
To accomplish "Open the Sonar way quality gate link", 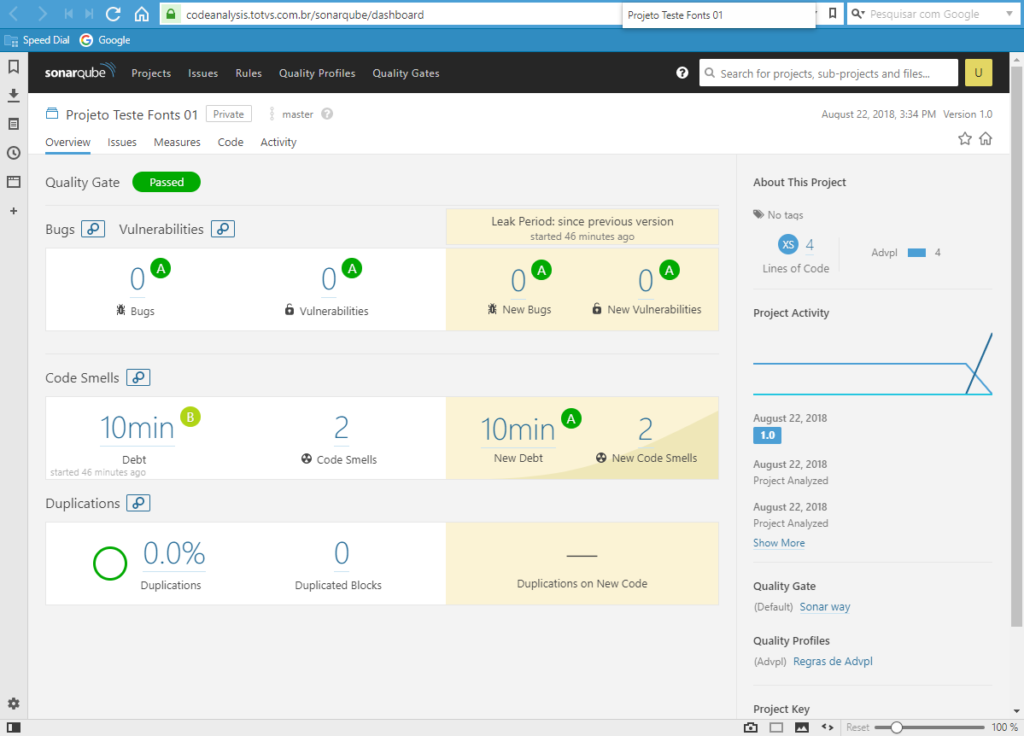I will point(825,607).
